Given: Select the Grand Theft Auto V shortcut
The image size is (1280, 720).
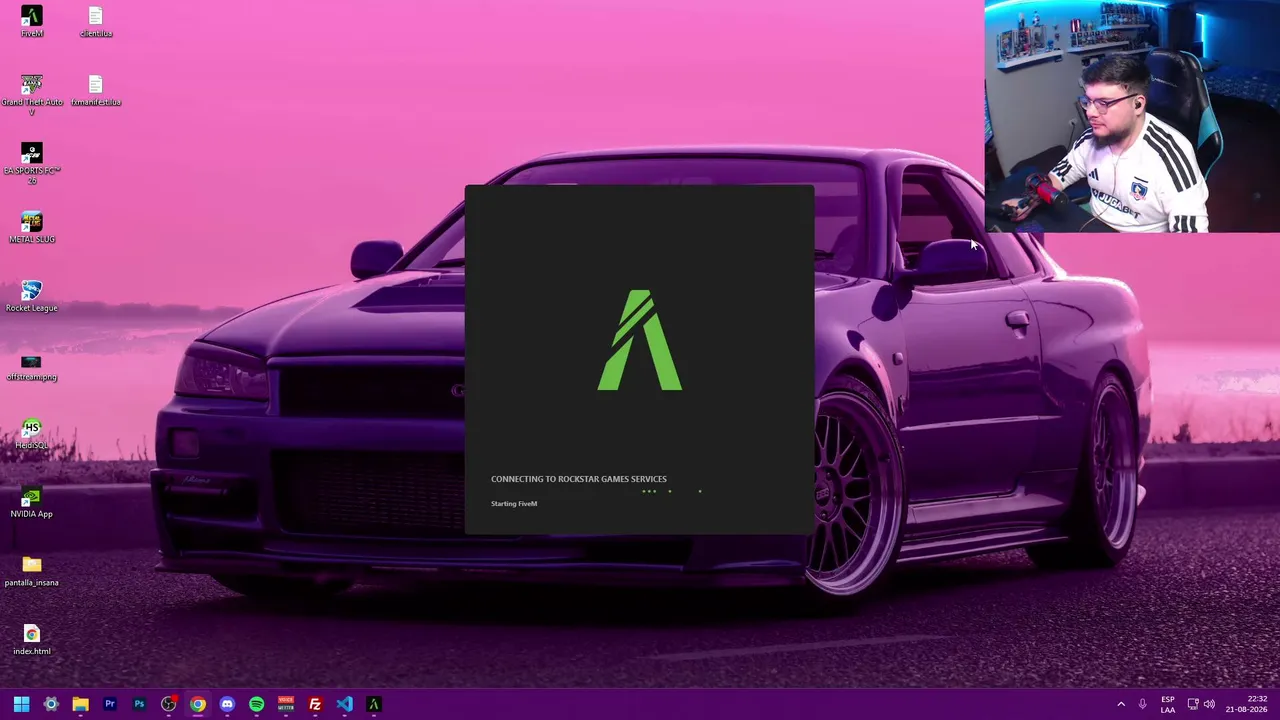Looking at the screenshot, I should click(32, 95).
